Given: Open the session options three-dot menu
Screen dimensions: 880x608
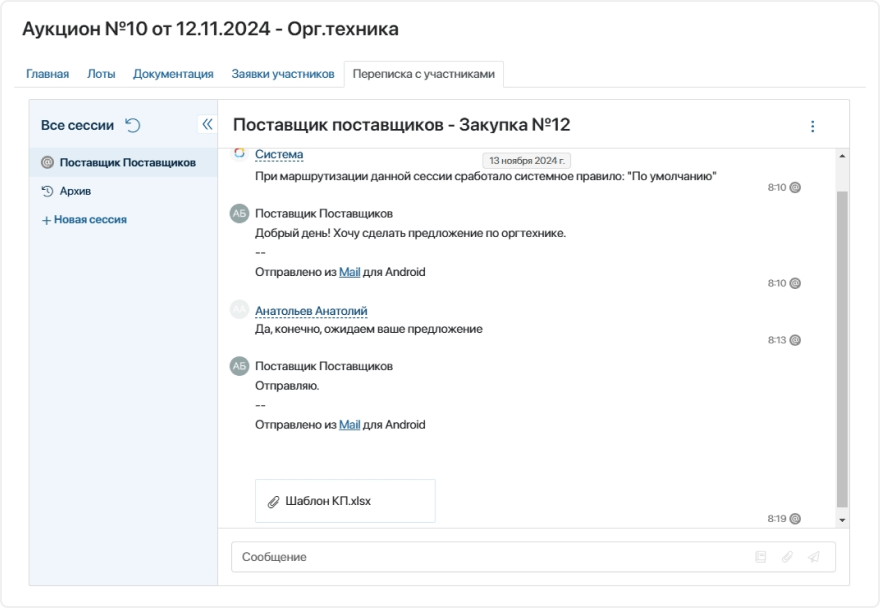Looking at the screenshot, I should [812, 125].
